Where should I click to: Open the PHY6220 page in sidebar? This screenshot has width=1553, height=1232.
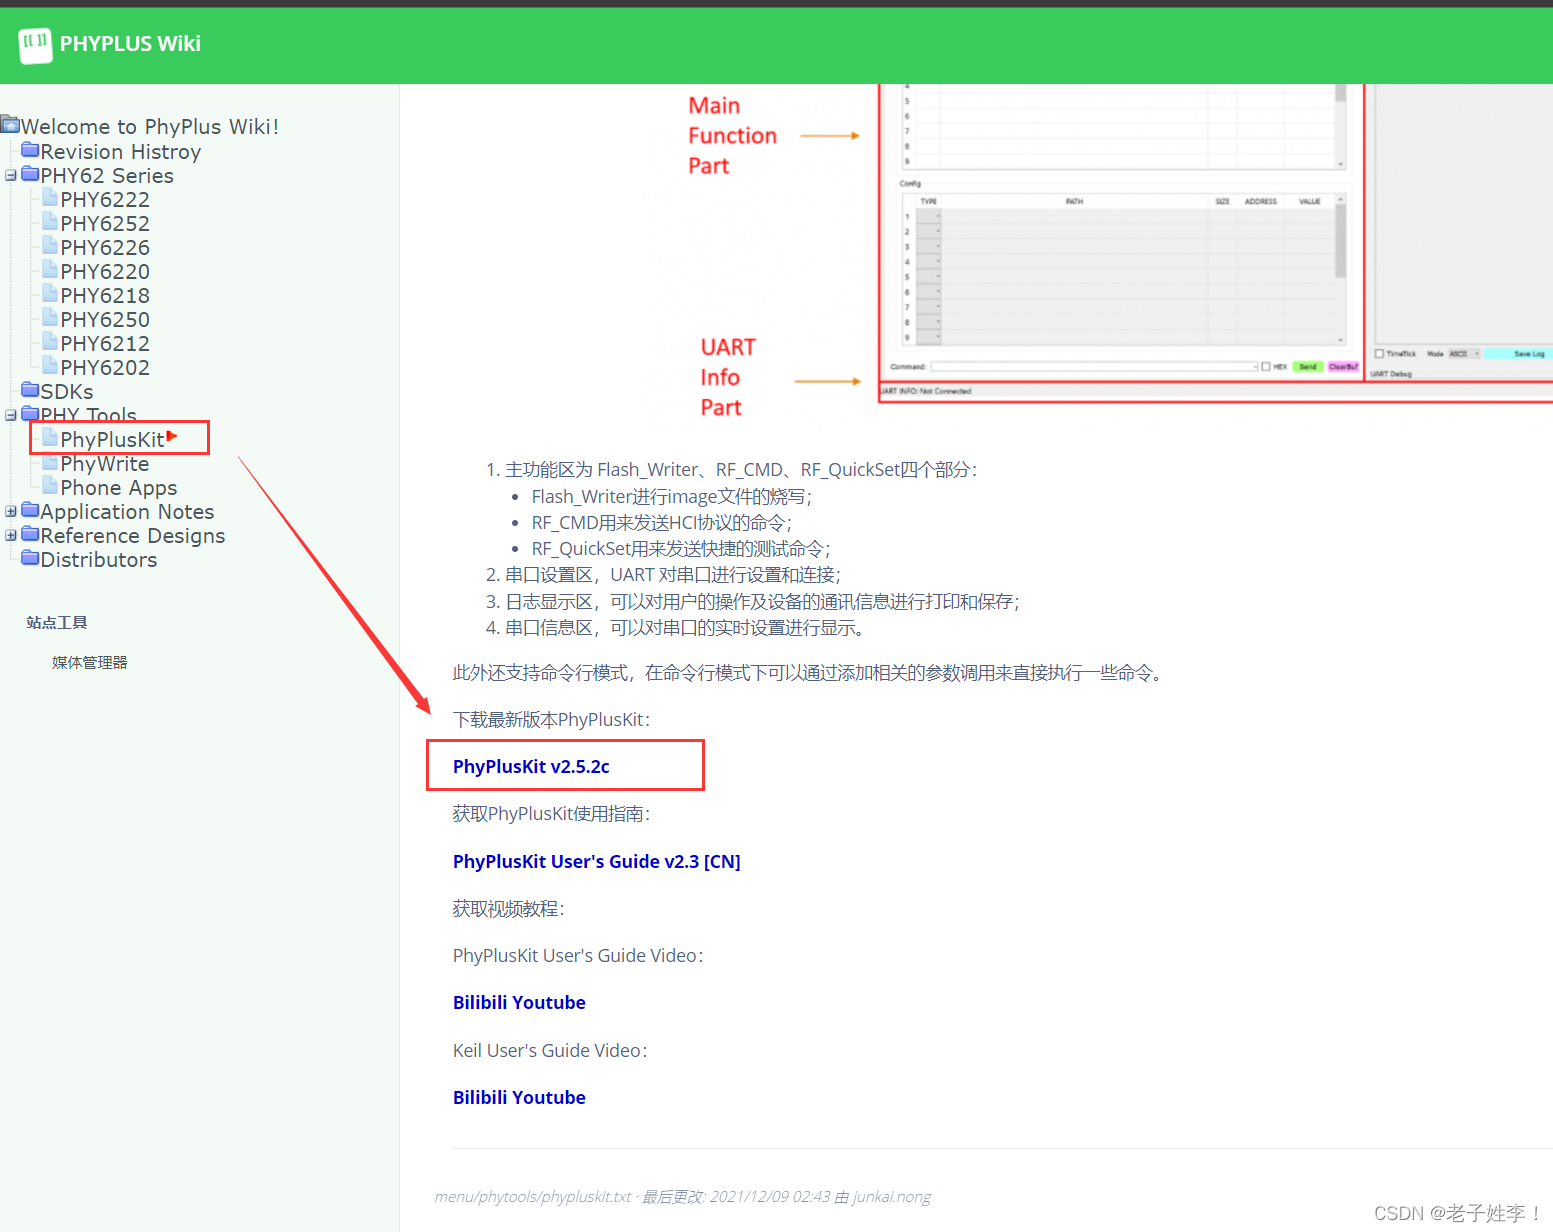105,272
